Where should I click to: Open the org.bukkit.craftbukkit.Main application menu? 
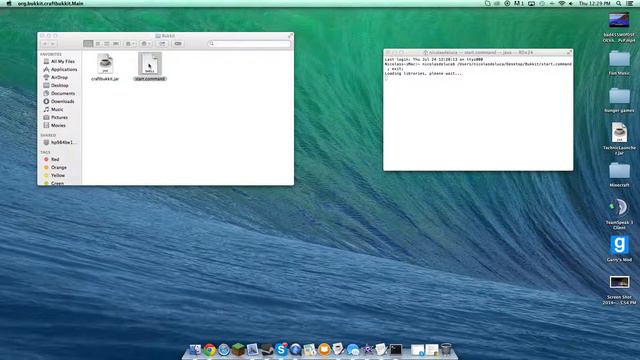point(50,3)
